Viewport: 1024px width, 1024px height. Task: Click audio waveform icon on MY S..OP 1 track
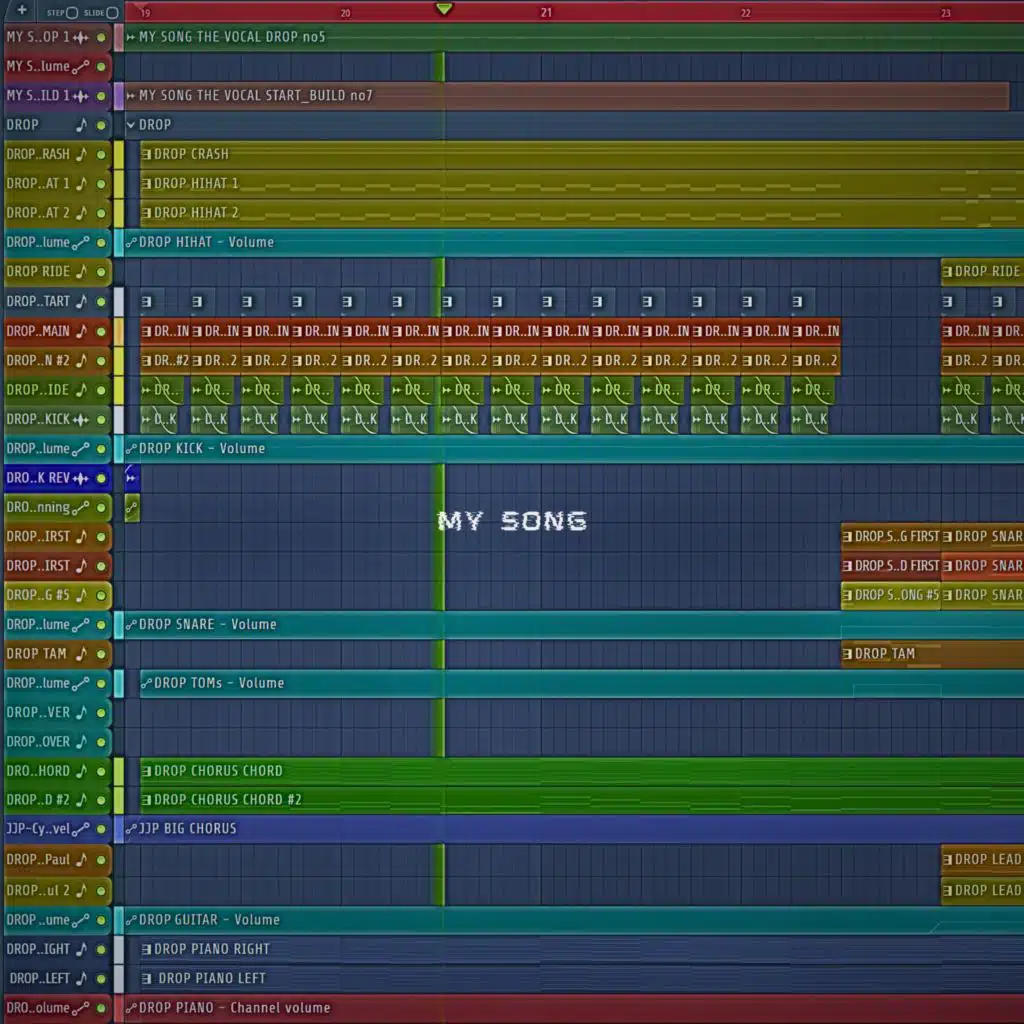click(82, 37)
